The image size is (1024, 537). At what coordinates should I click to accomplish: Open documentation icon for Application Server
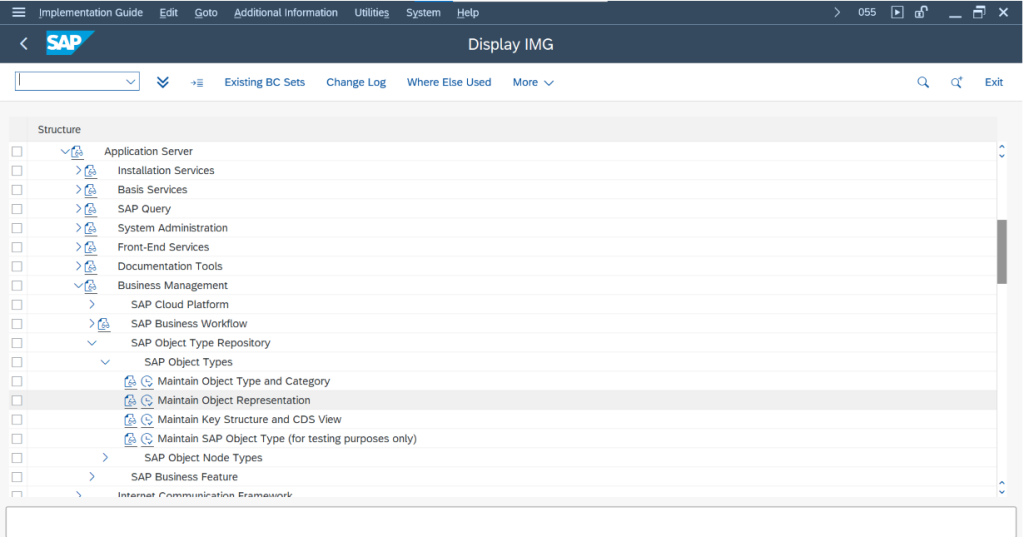coord(77,152)
